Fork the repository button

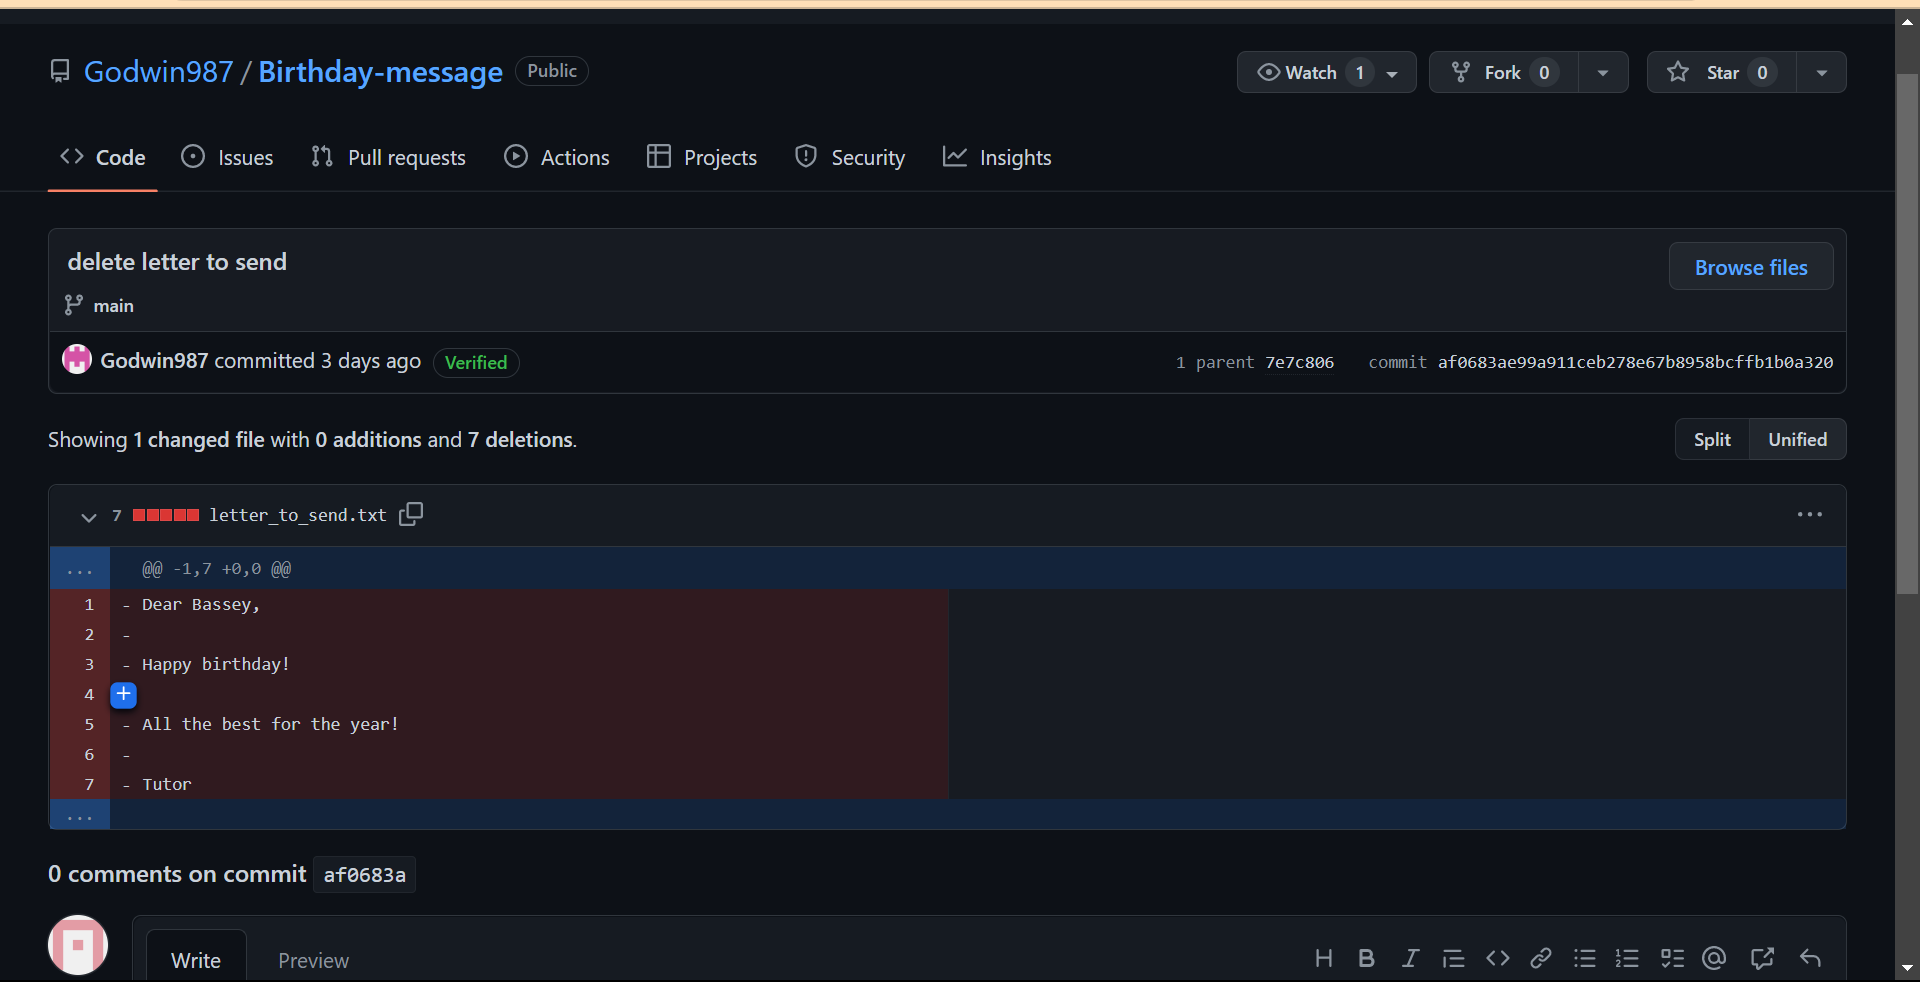pyautogui.click(x=1504, y=72)
